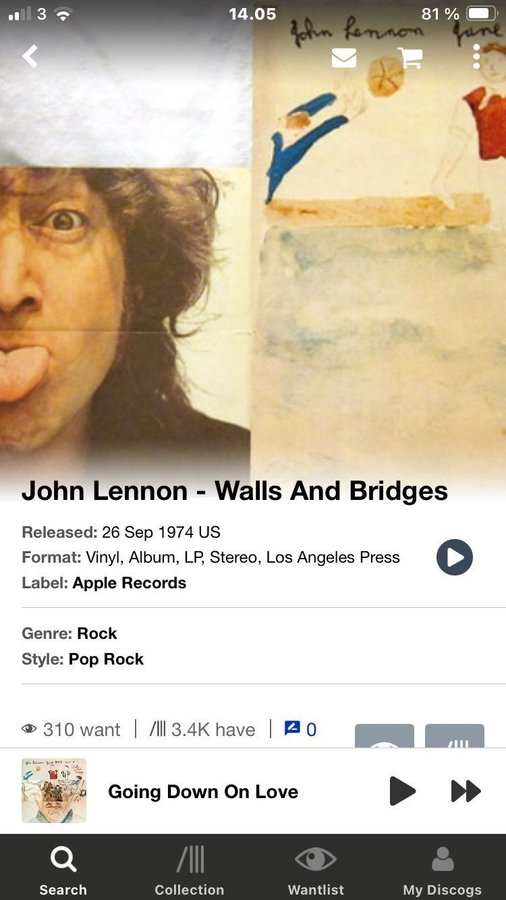Open the Pop Rock style link
The image size is (506, 900).
[106, 659]
